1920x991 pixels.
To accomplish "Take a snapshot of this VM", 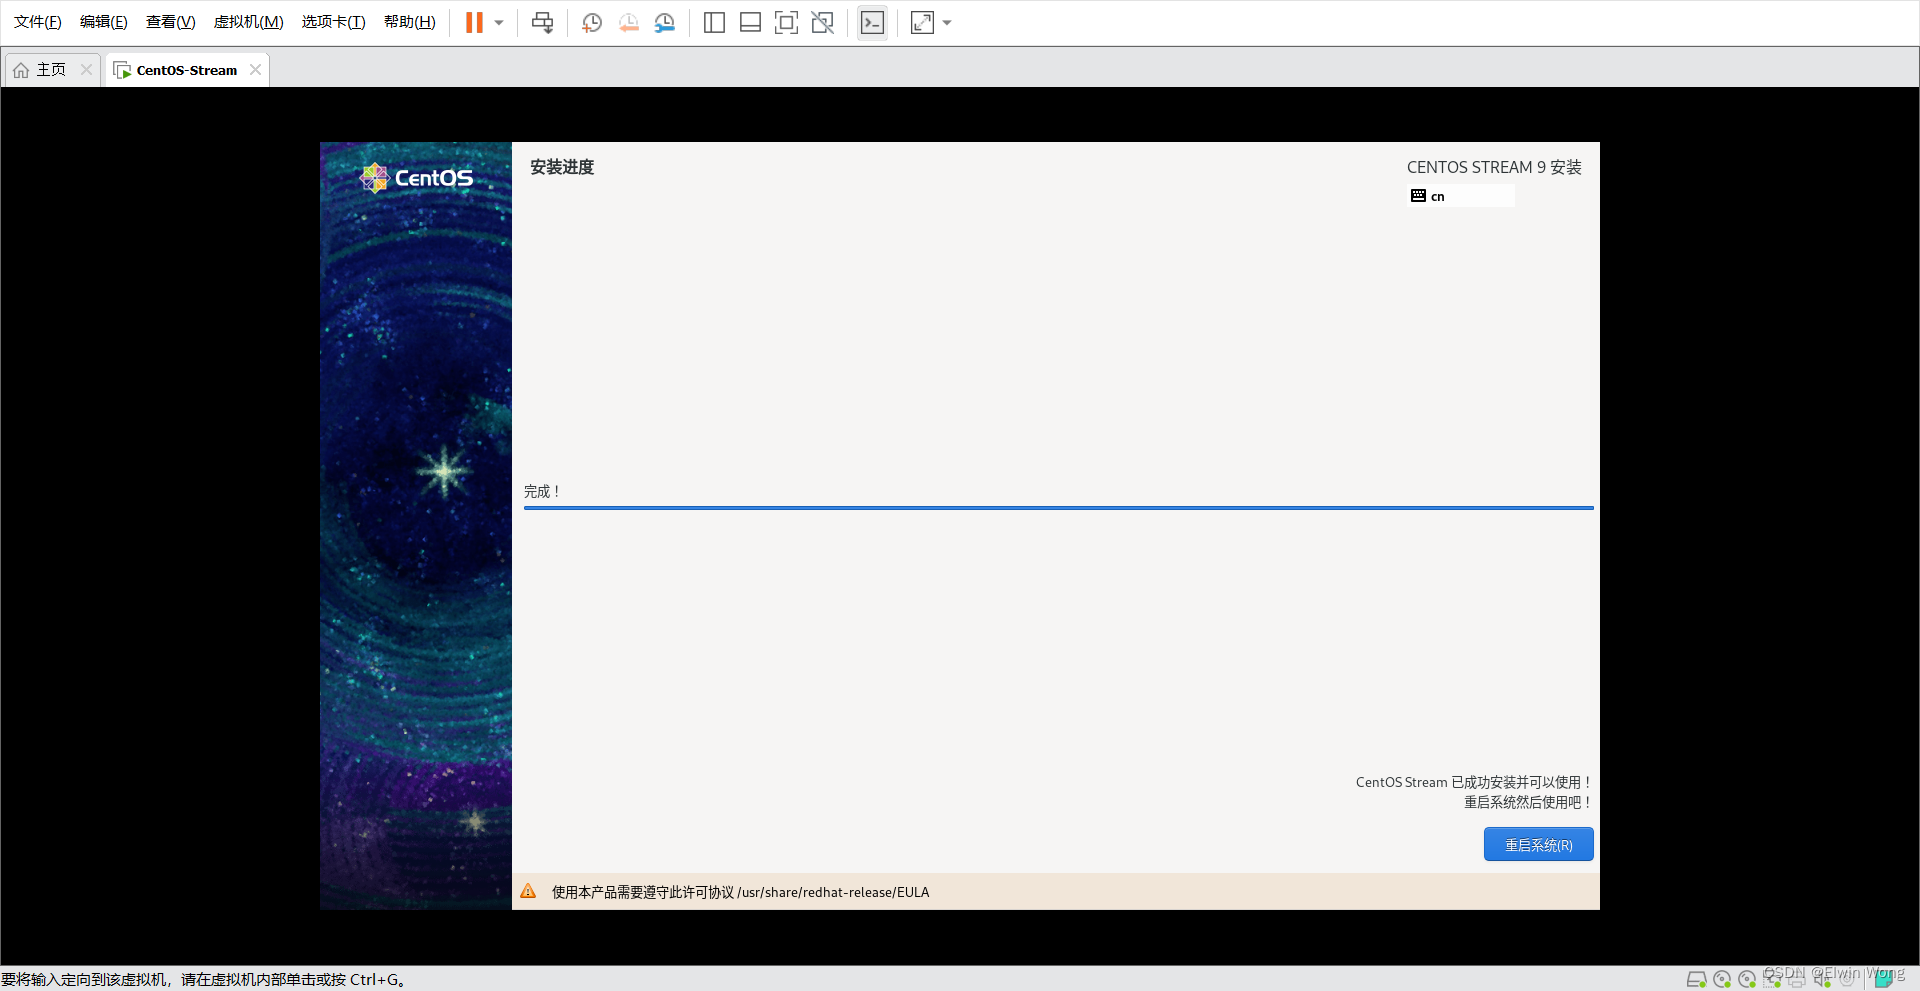I will [592, 22].
